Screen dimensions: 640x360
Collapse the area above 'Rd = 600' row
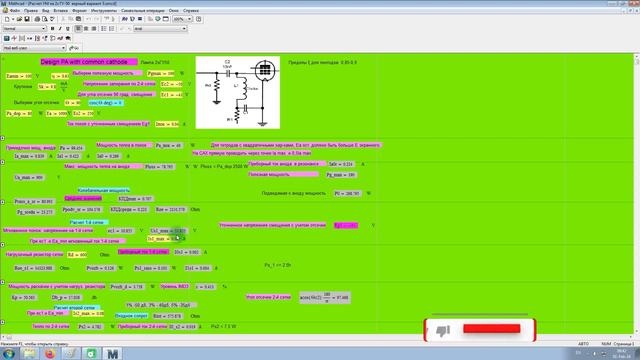(x=2, y=245)
